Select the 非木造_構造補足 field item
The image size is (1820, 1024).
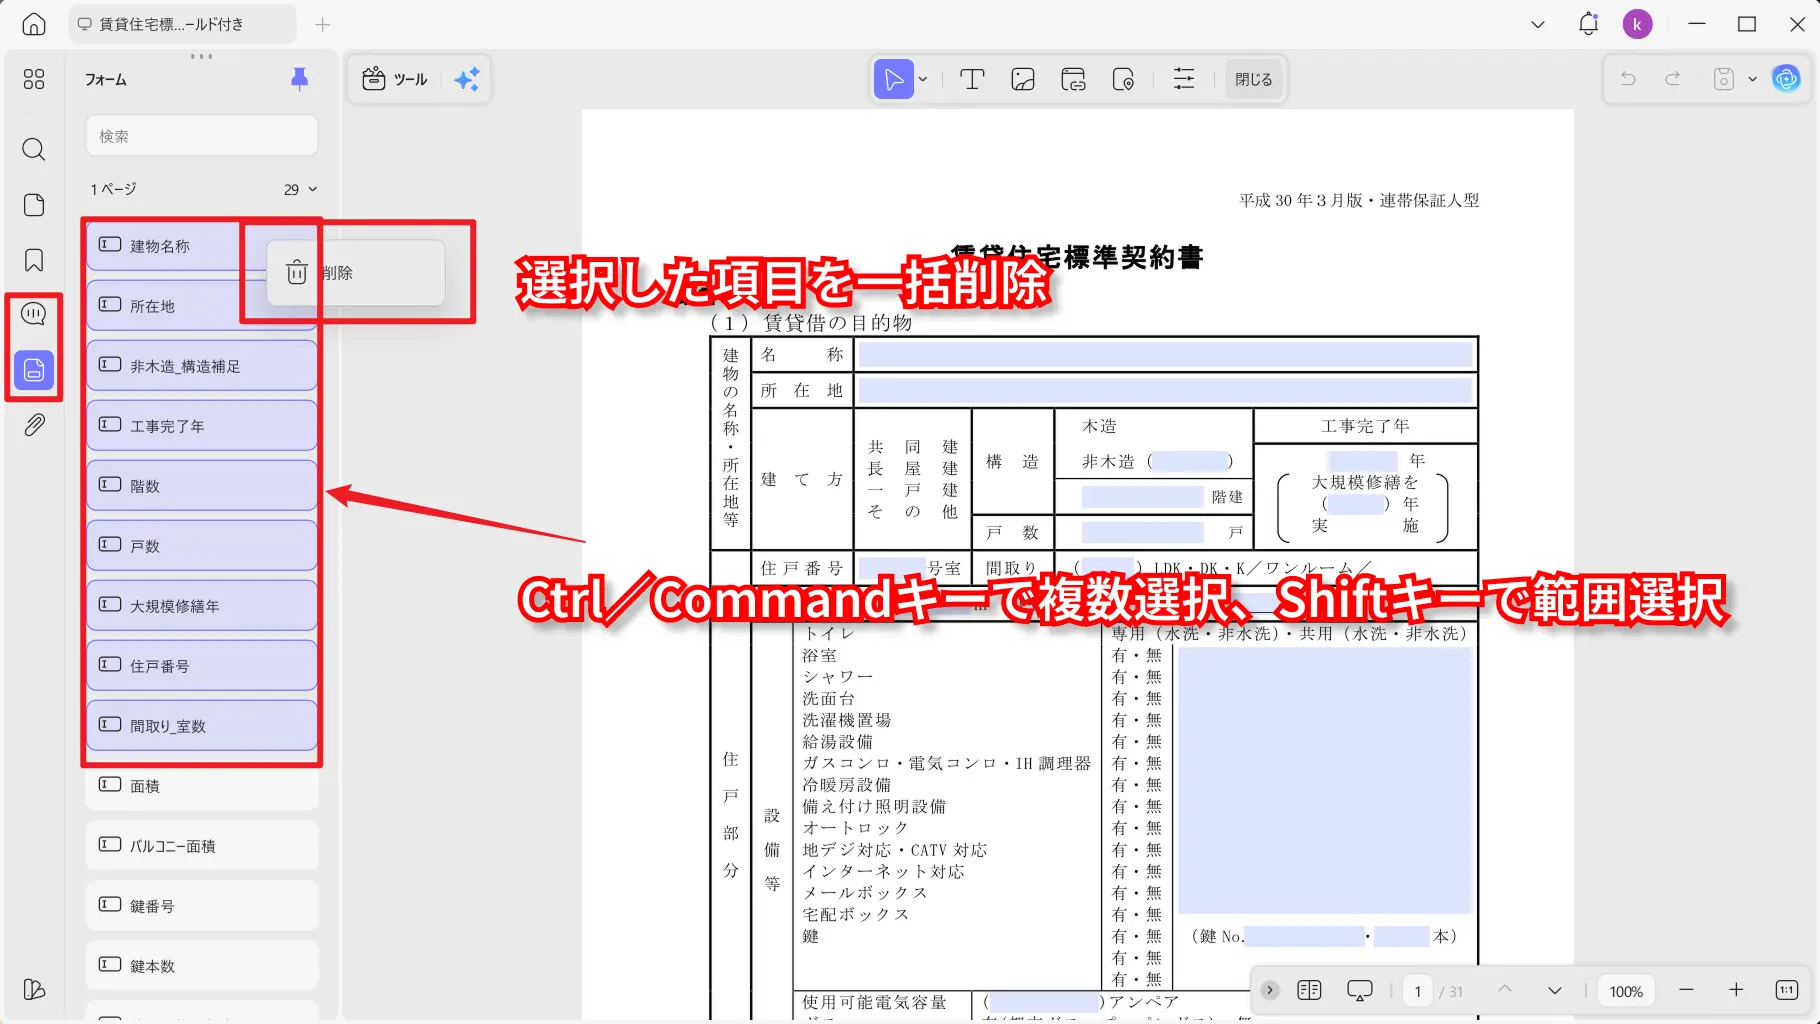pyautogui.click(x=202, y=366)
